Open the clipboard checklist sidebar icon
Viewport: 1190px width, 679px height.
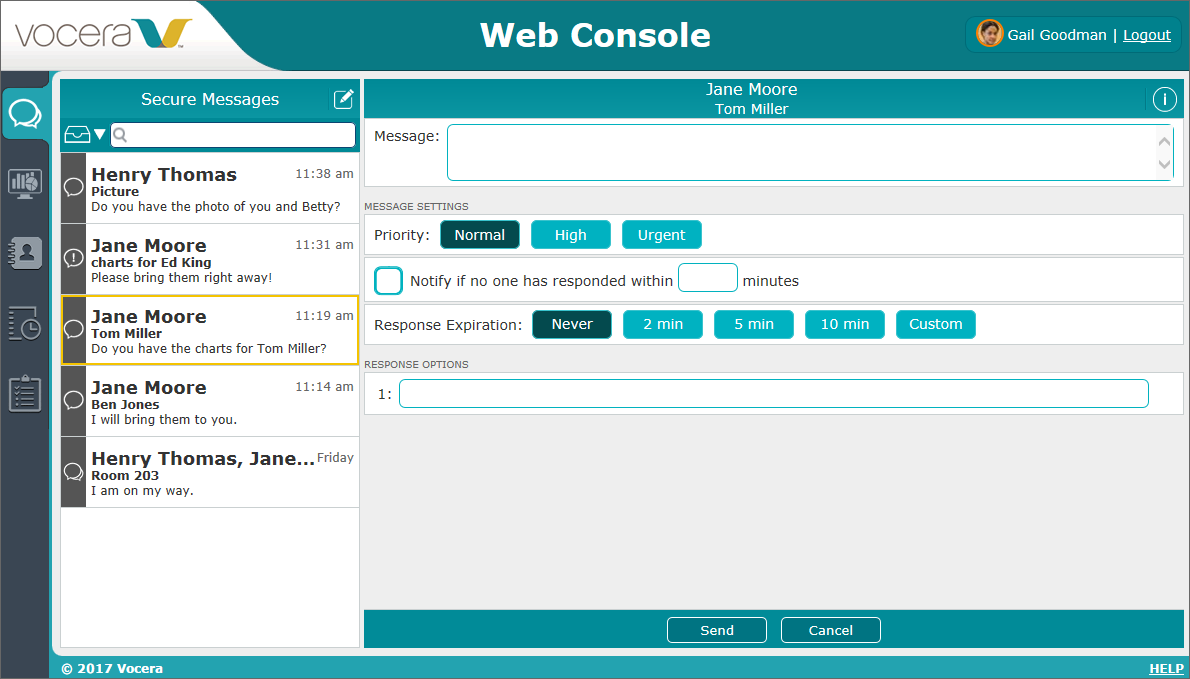pos(25,393)
